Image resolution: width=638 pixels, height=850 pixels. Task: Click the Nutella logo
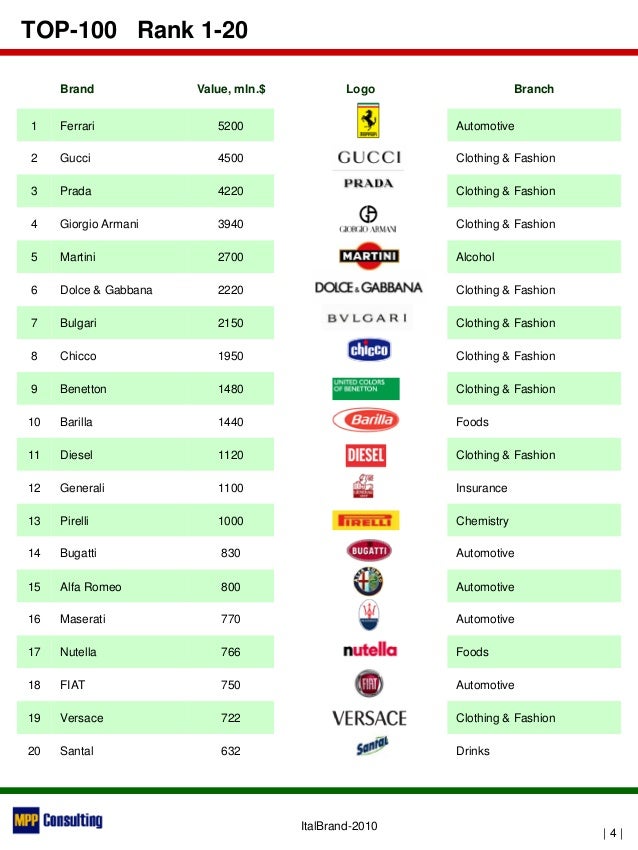tap(370, 650)
